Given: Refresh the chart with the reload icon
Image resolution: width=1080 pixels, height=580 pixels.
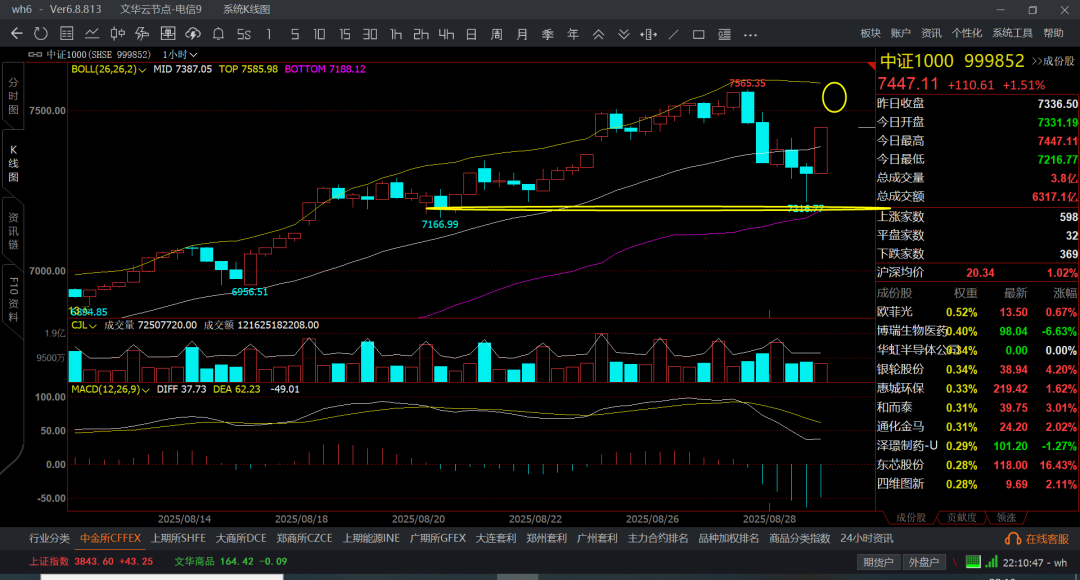Looking at the screenshot, I should pyautogui.click(x=41, y=34).
